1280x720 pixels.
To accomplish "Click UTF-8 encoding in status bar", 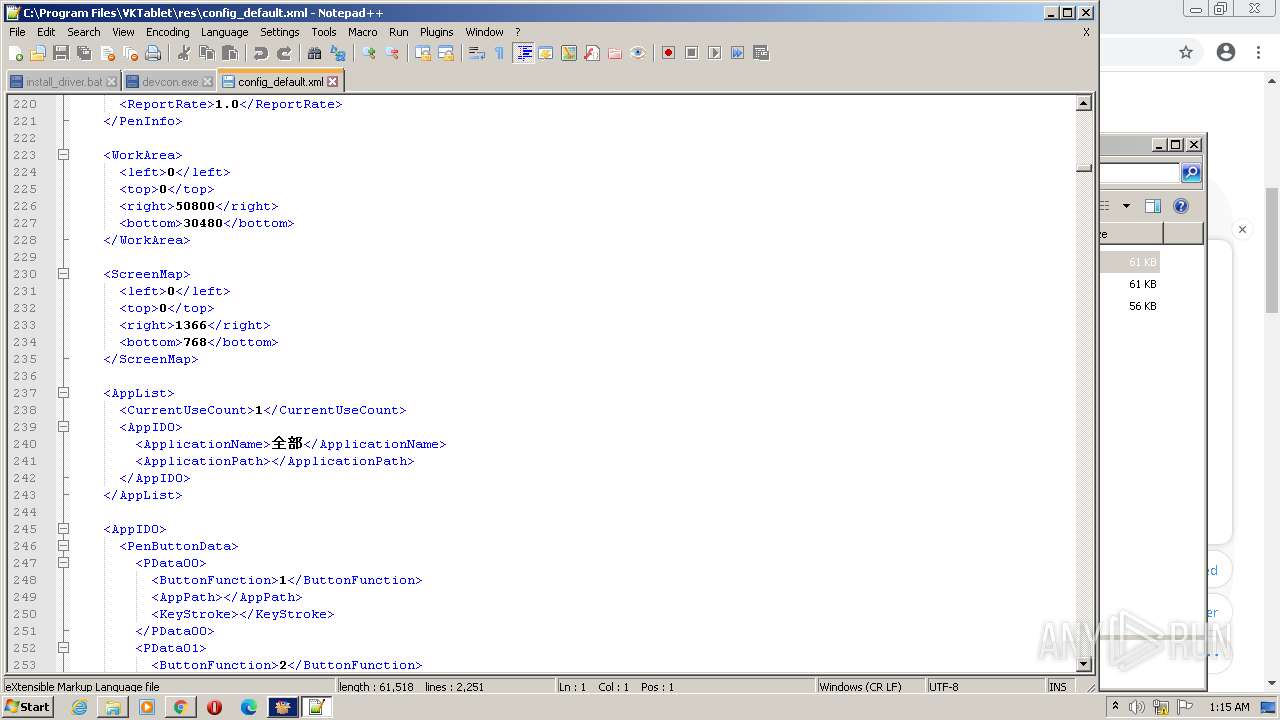I will coord(943,687).
